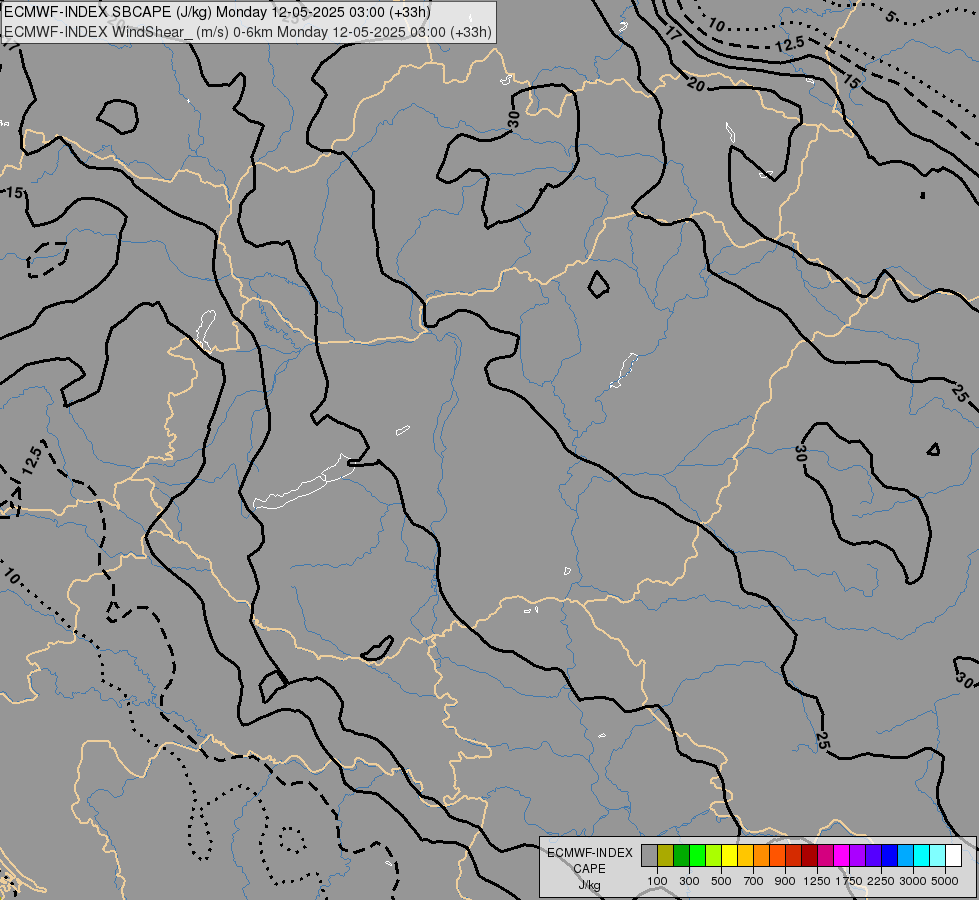
Task: Select the legend tick label 700
Action: click(x=754, y=881)
